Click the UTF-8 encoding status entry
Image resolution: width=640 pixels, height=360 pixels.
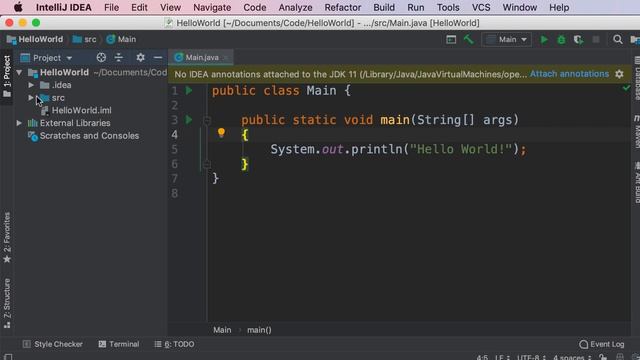click(x=531, y=357)
